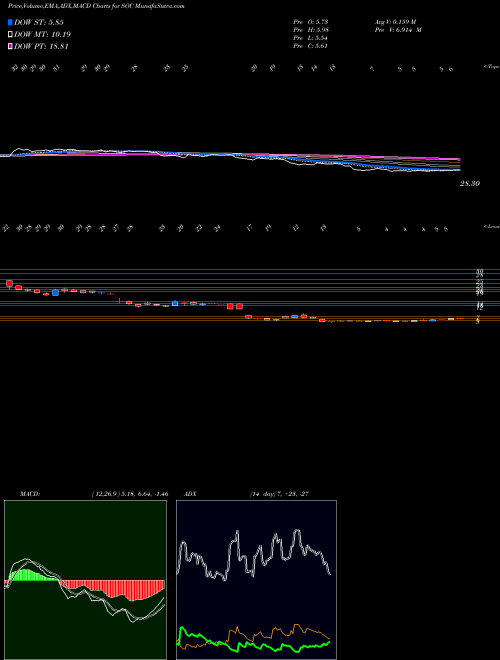Viewport: 500px width, 660px height.
Task: Click the ADX "(14 day) 7, +28, -27" values
Action: click(x=279, y=494)
